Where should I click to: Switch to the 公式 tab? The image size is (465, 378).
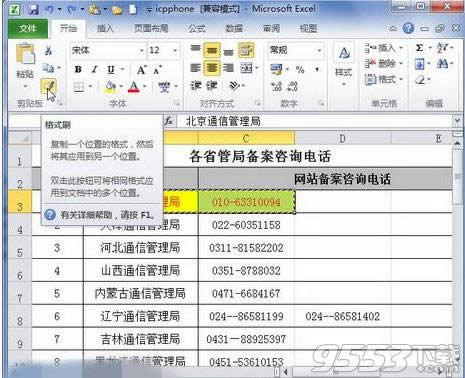click(197, 28)
